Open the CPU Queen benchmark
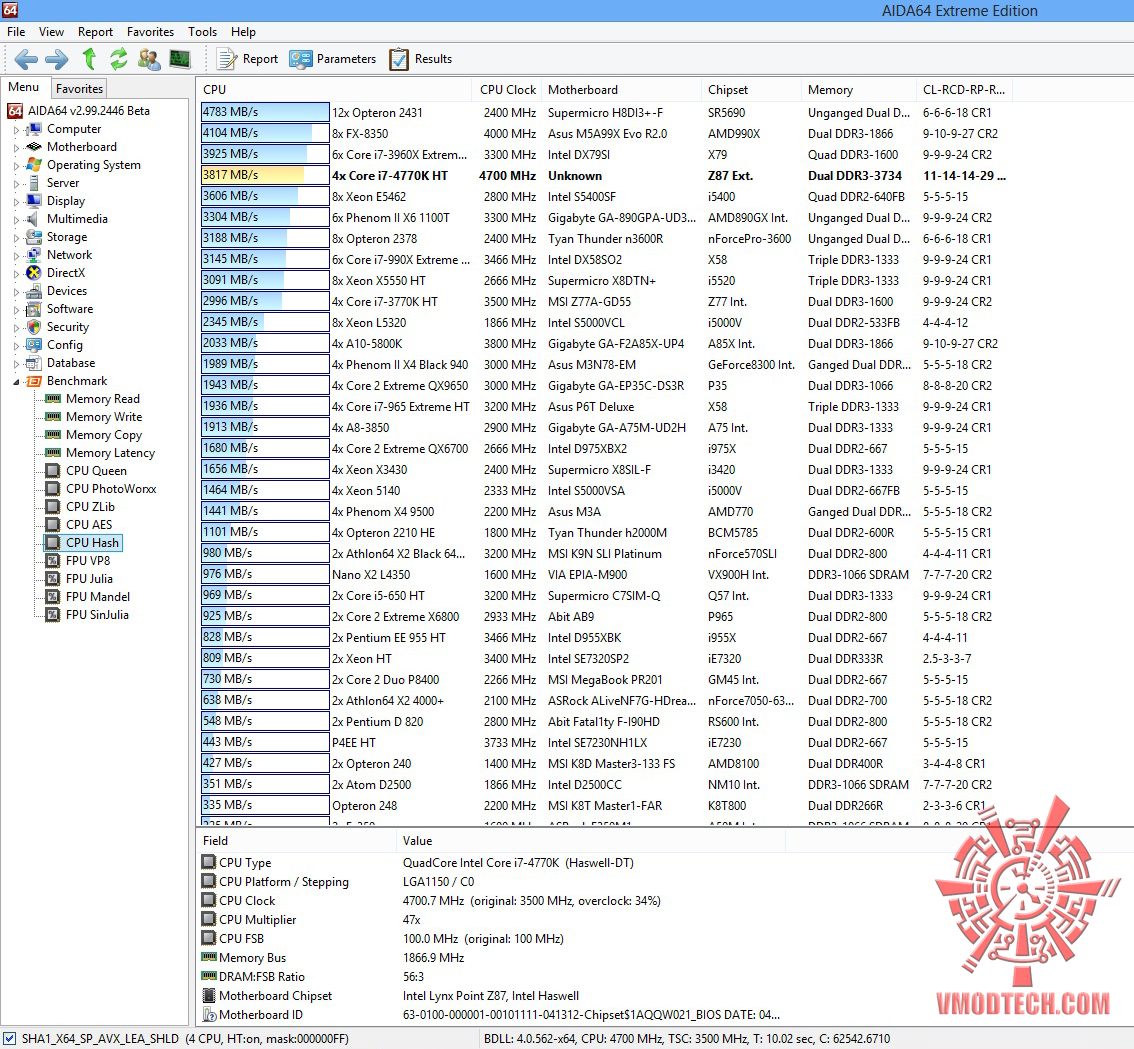Image resolution: width=1134 pixels, height=1049 pixels. (96, 471)
